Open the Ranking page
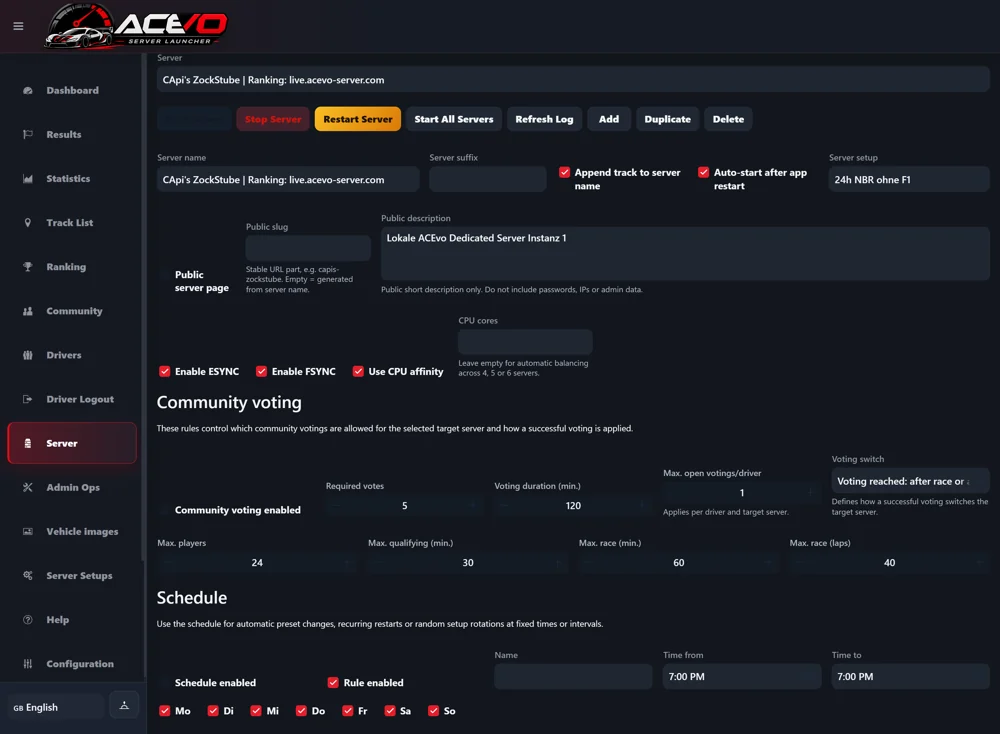 72,267
